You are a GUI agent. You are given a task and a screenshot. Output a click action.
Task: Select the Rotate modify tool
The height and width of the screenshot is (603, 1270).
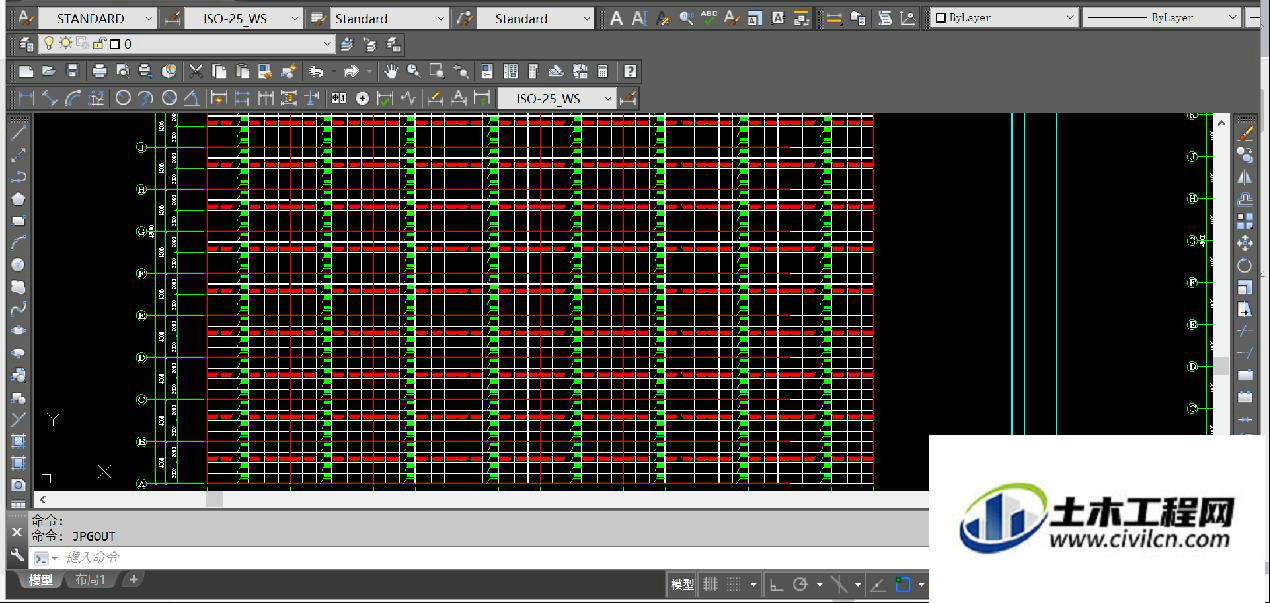tap(1245, 265)
